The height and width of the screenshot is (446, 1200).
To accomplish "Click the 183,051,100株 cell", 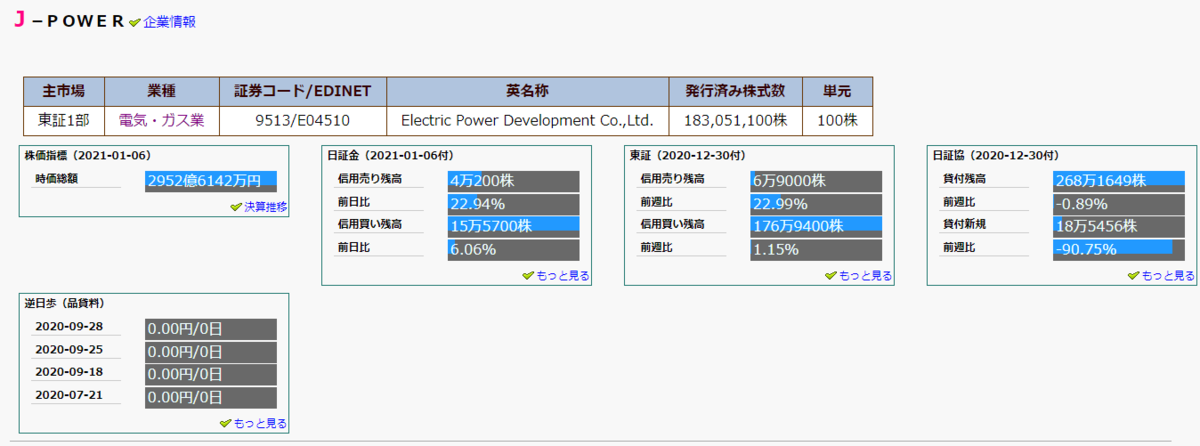I will 736,120.
